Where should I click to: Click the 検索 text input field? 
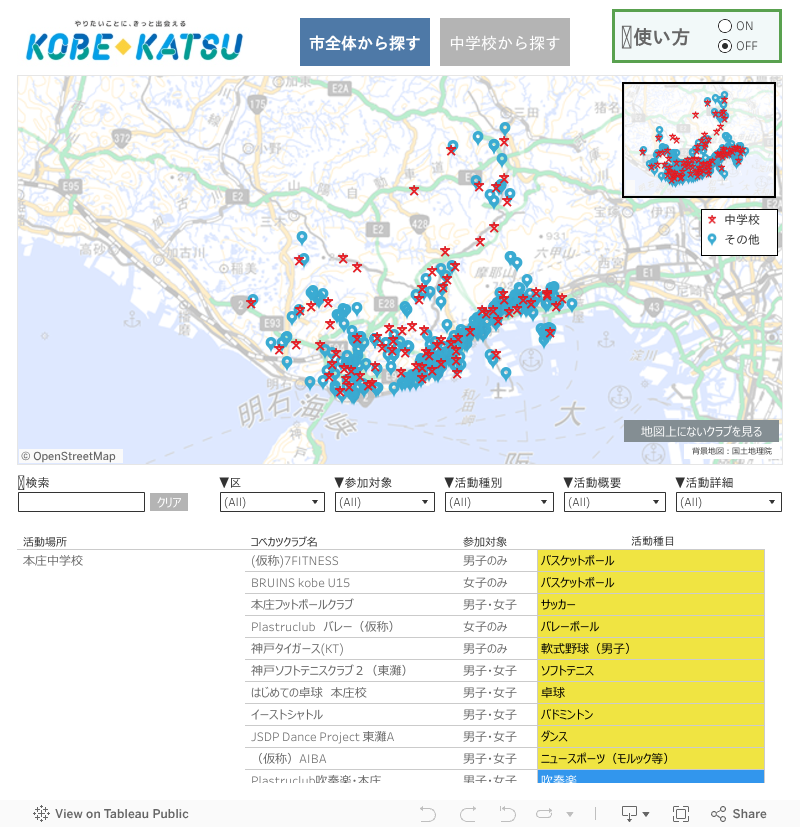[x=81, y=502]
